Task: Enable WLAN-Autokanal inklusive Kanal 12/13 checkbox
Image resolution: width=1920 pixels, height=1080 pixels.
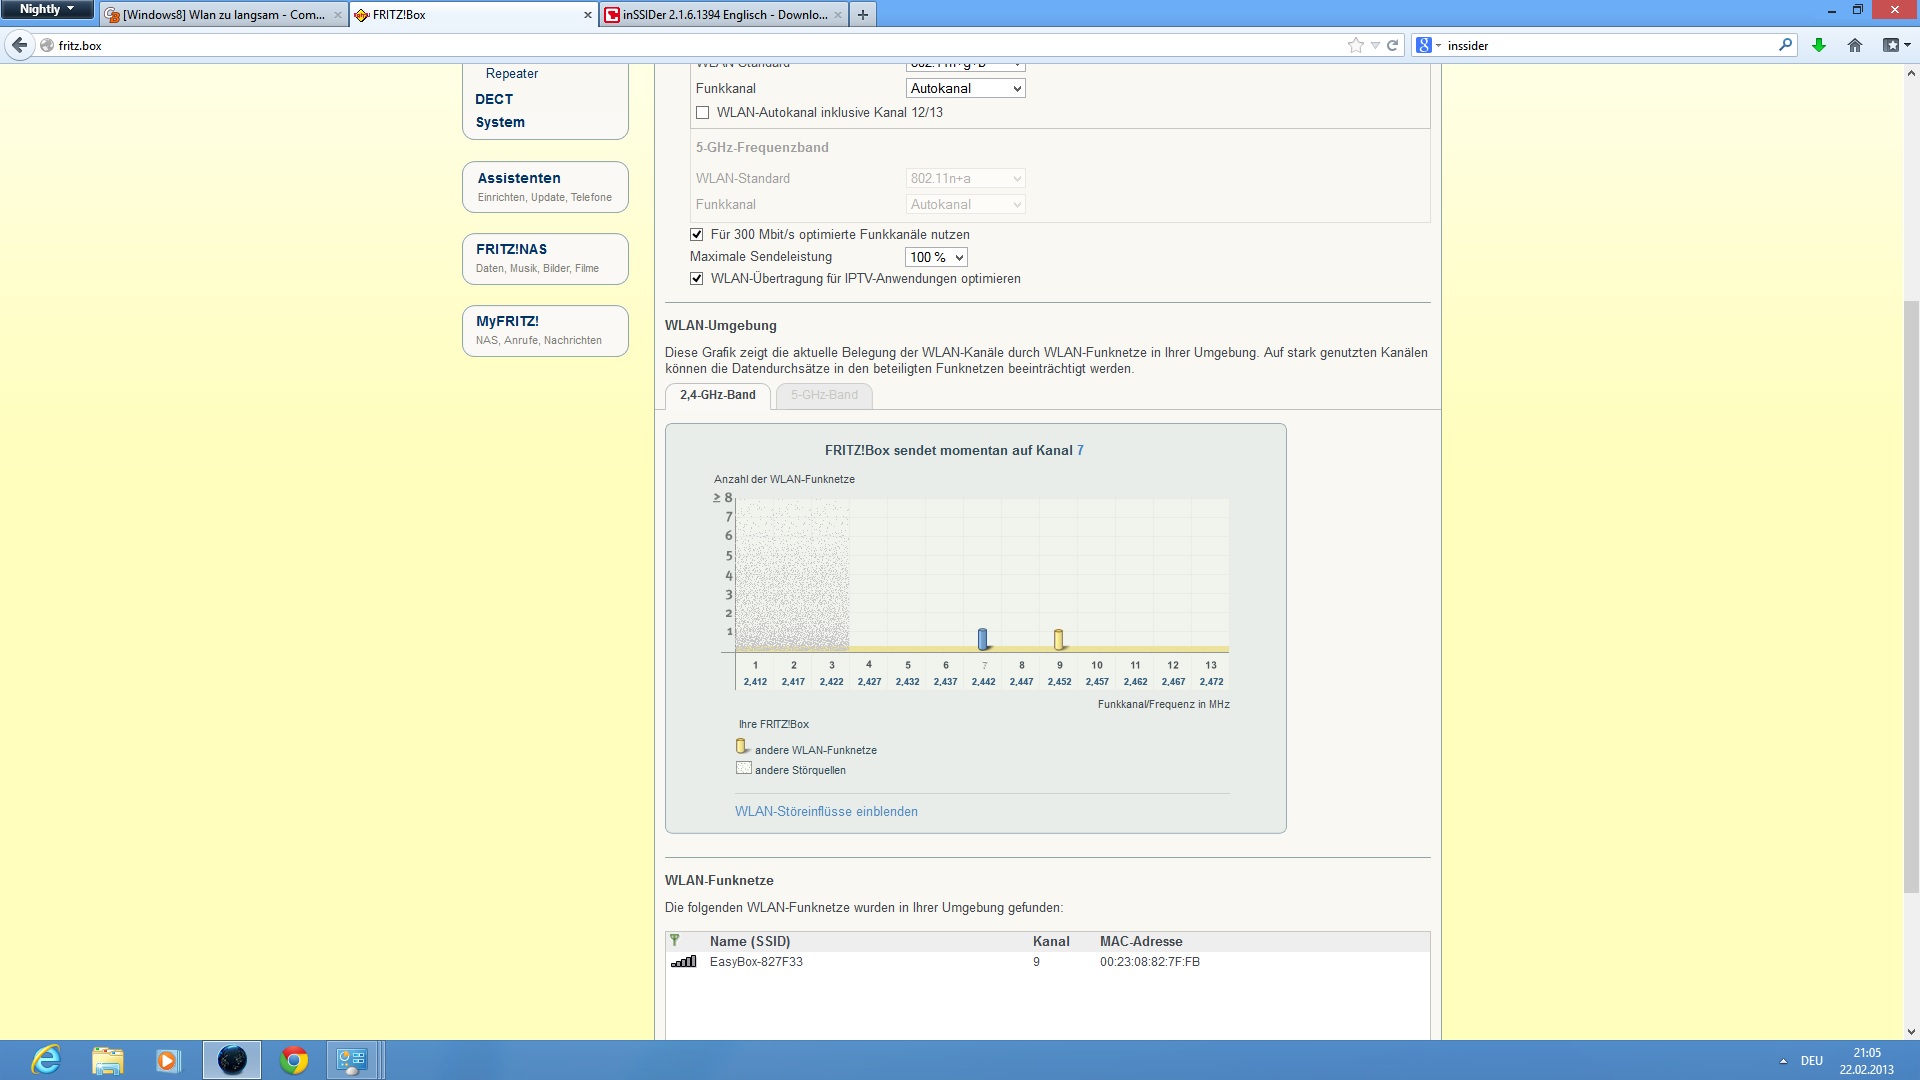Action: (703, 113)
